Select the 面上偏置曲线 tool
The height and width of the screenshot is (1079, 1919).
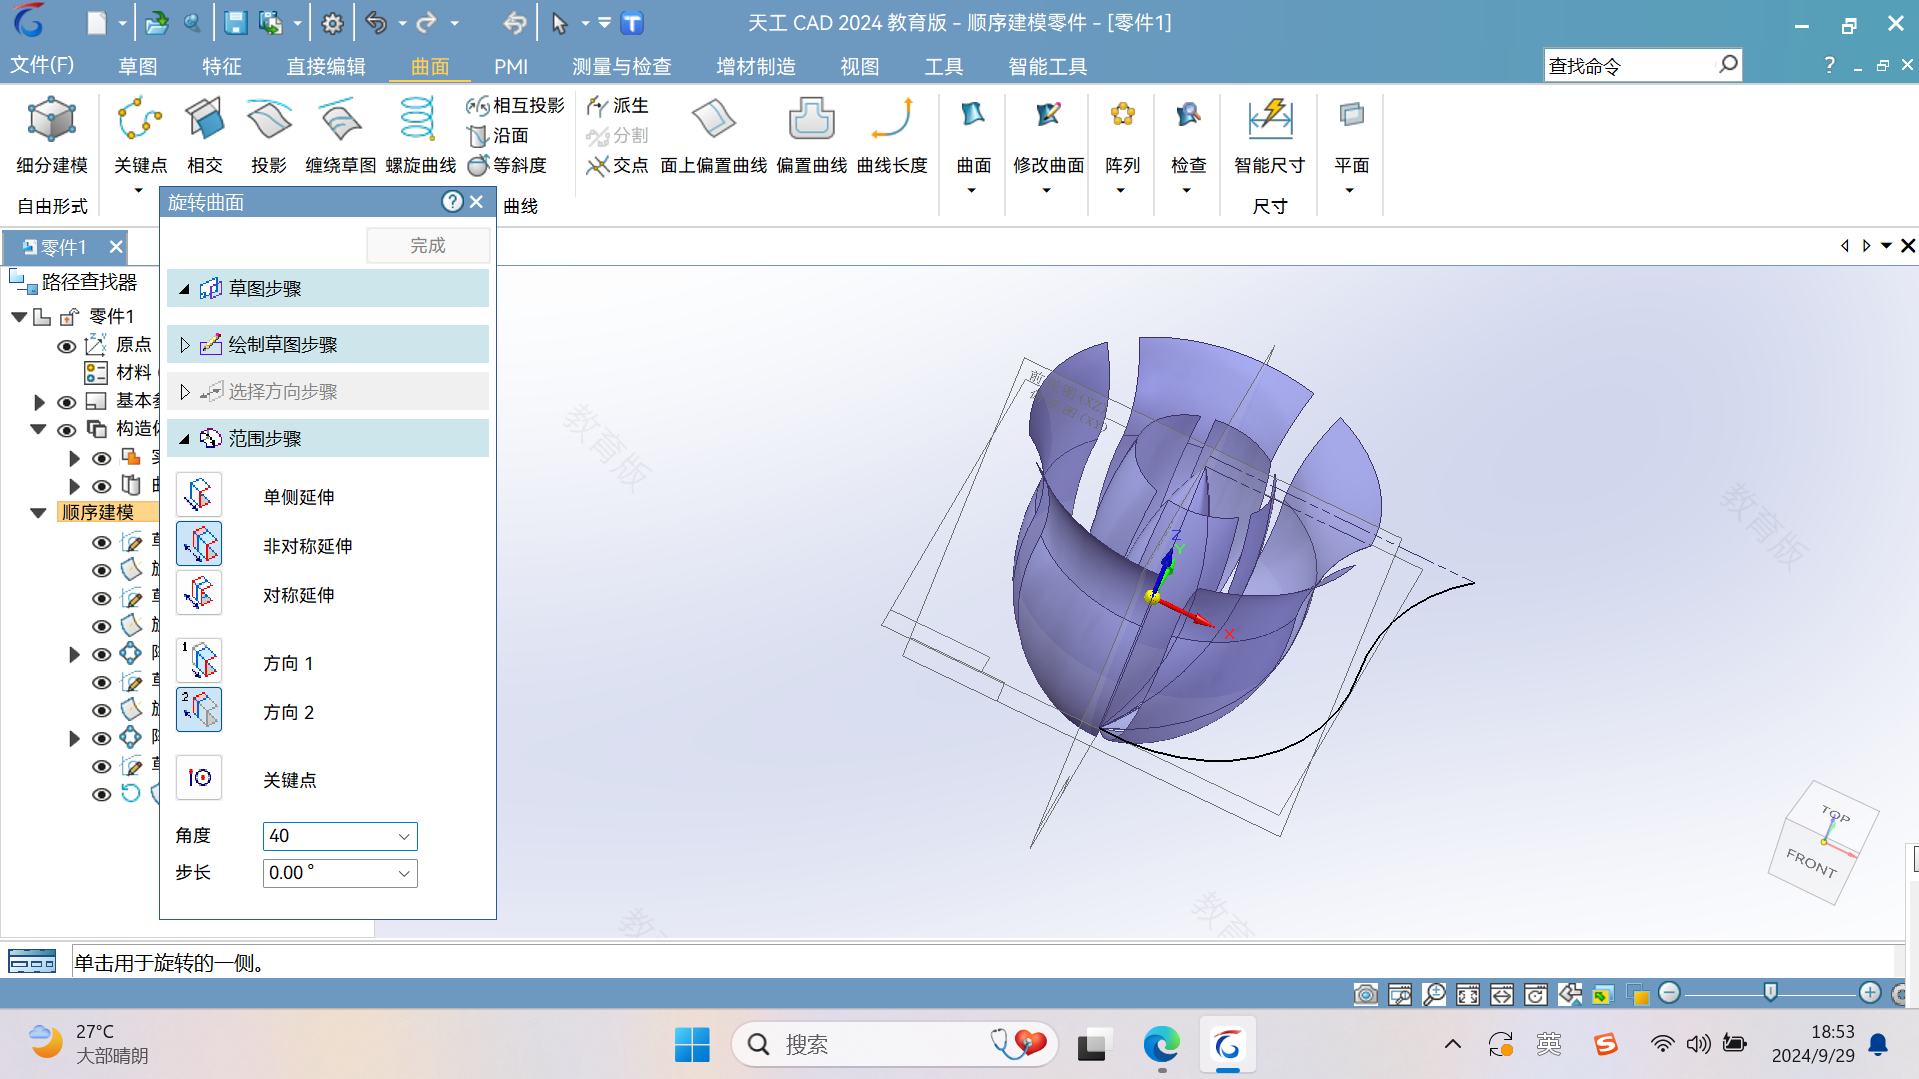713,136
